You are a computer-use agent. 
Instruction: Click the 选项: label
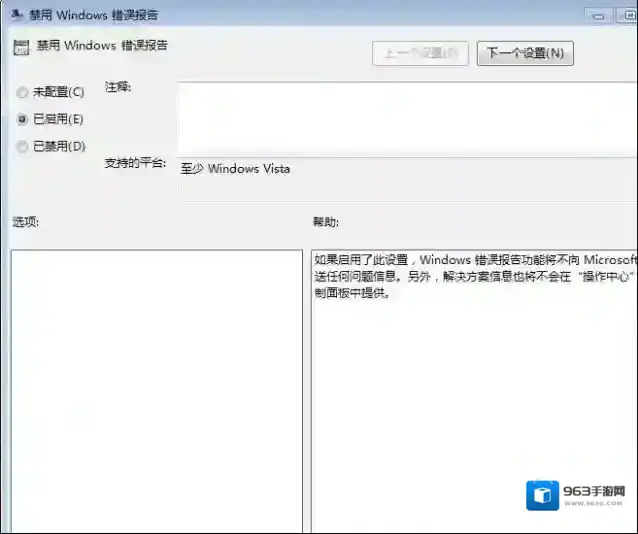(26, 222)
